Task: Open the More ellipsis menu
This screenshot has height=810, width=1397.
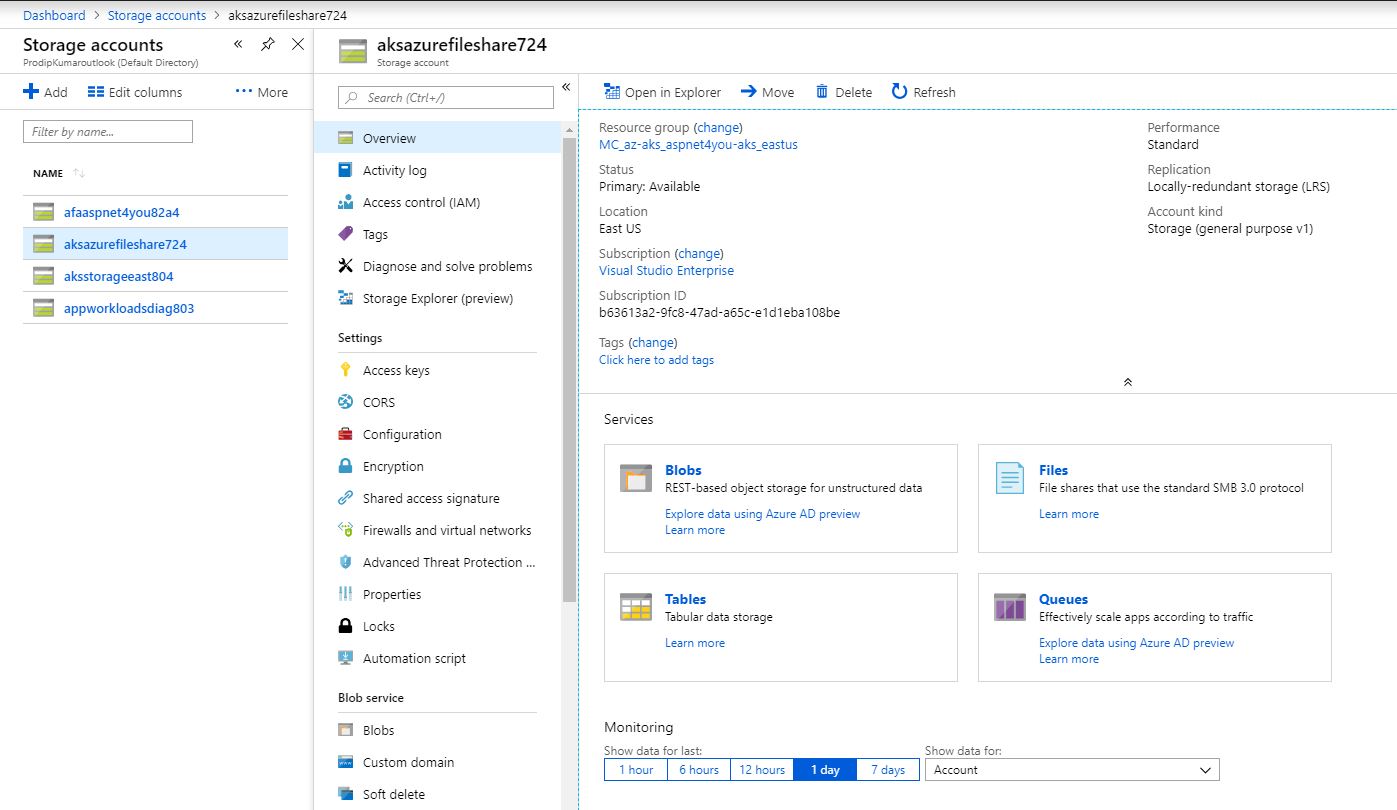Action: pos(261,92)
